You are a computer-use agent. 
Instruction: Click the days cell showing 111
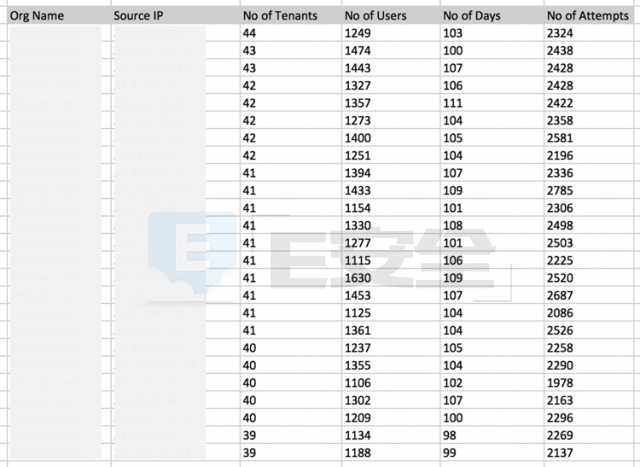pyautogui.click(x=492, y=103)
